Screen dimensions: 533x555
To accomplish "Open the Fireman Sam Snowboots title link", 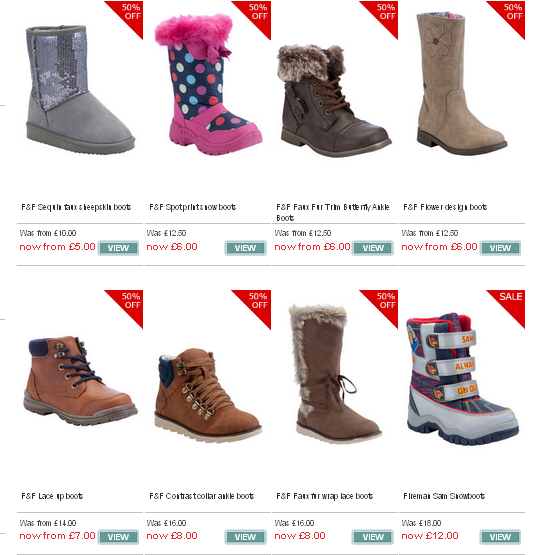I will coord(444,496).
